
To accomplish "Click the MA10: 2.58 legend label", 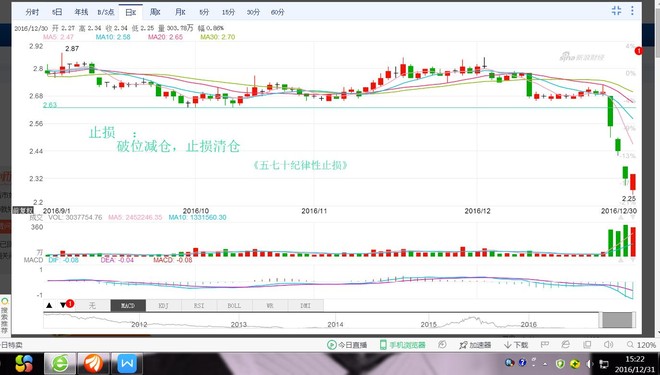I will (113, 37).
